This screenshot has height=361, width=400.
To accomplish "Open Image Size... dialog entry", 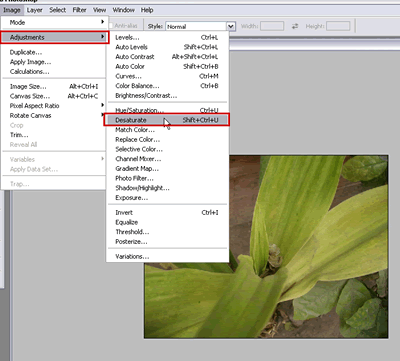I will [x=54, y=87].
